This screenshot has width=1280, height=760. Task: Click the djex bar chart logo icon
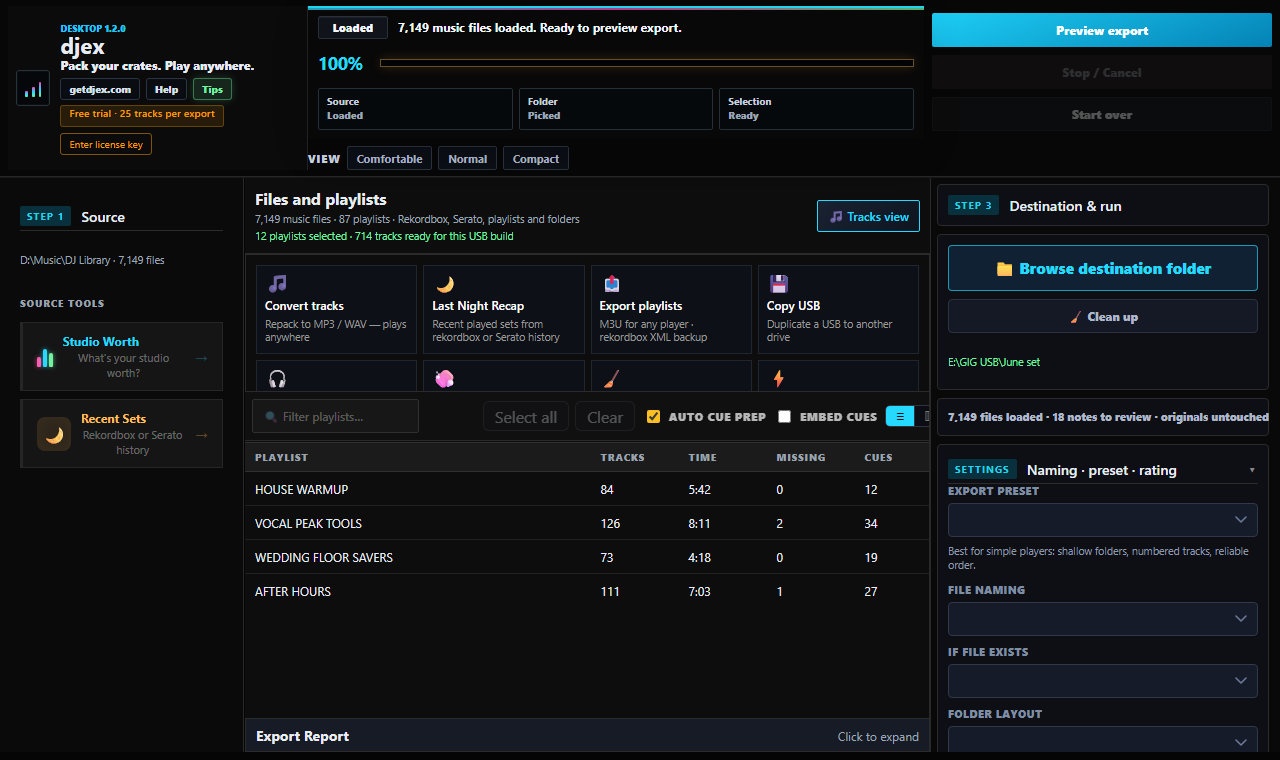pyautogui.click(x=33, y=88)
